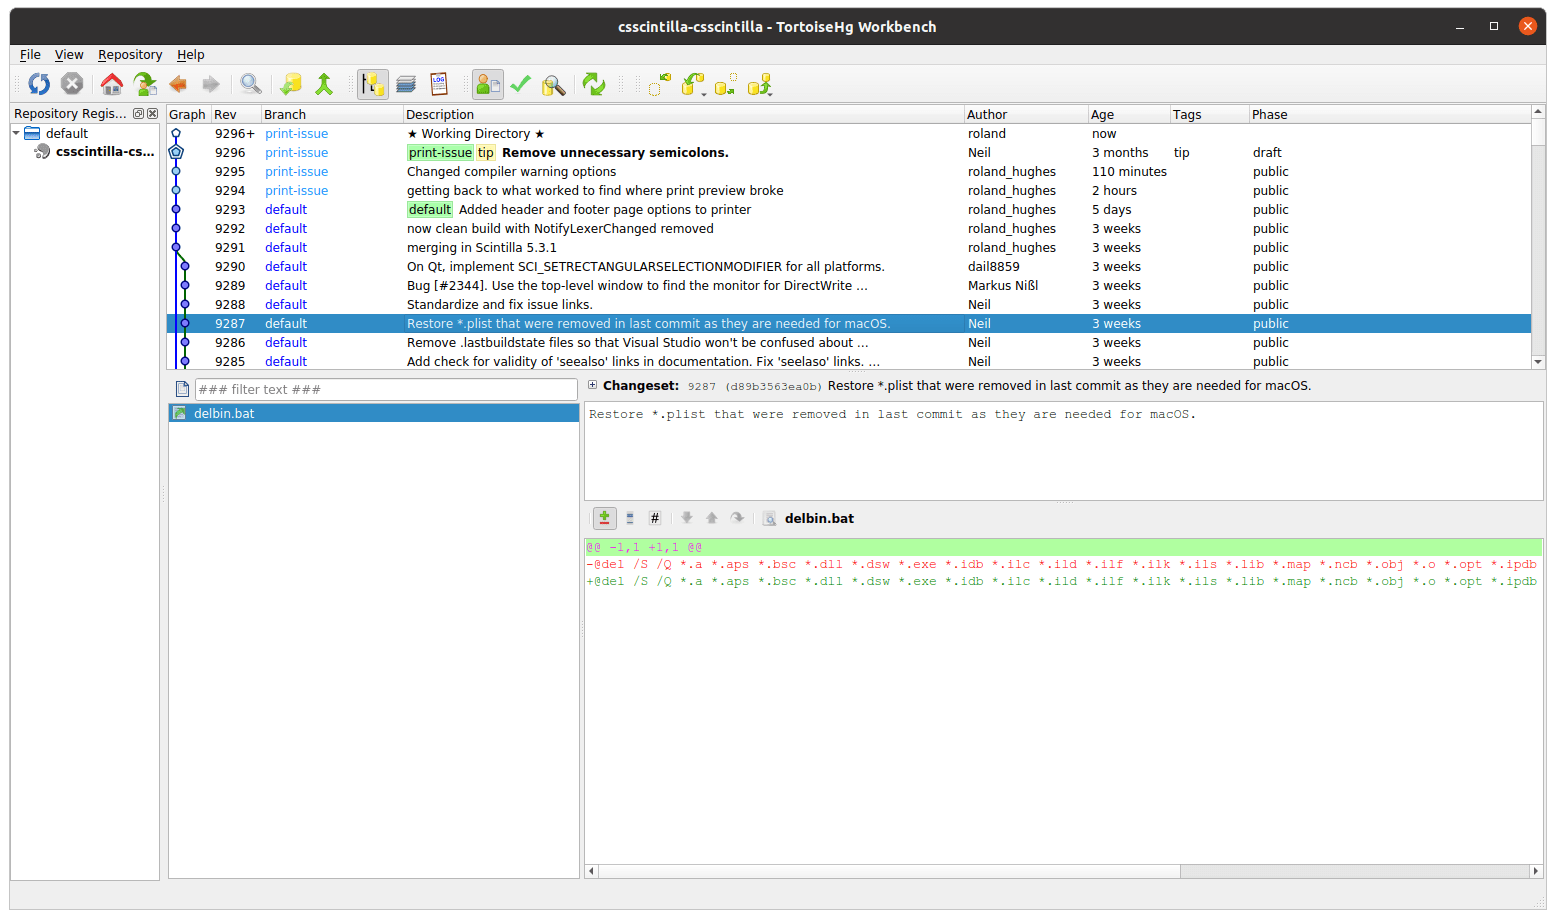Toggle the diff view (plus/minus) button
This screenshot has height=919, width=1556.
click(604, 518)
